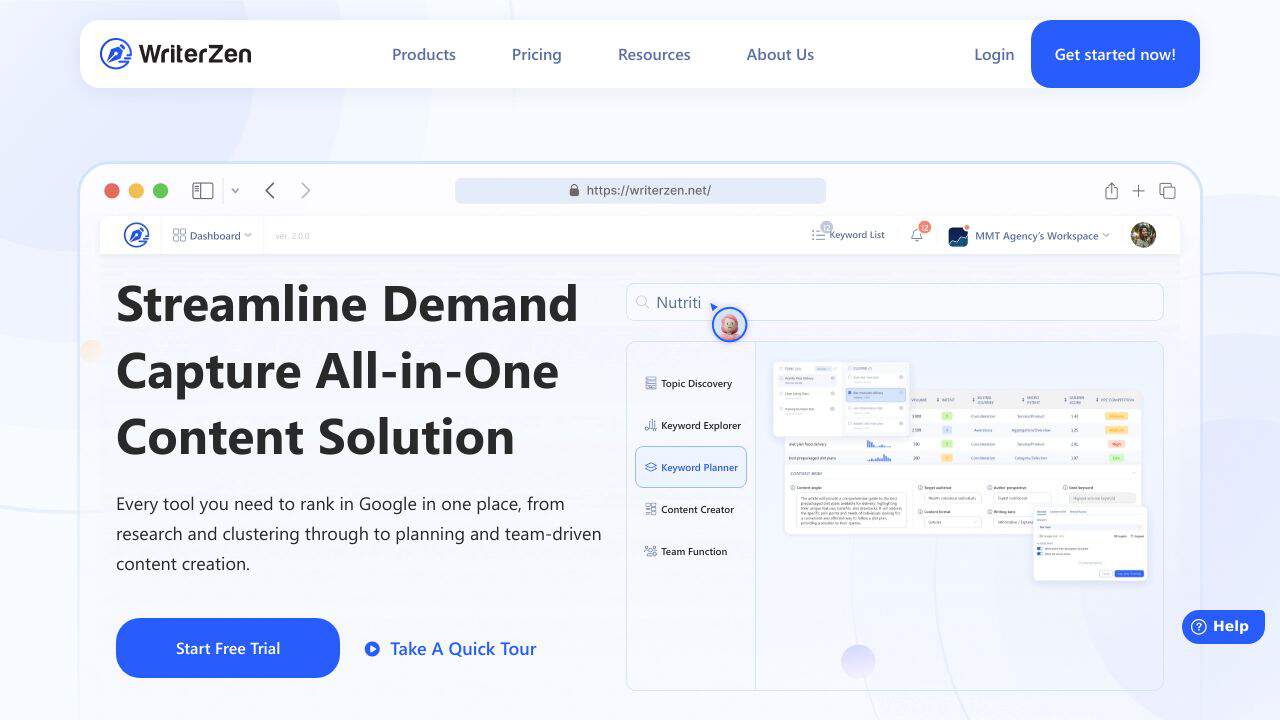This screenshot has width=1280, height=720.
Task: Click the Get started now! button
Action: click(1115, 54)
